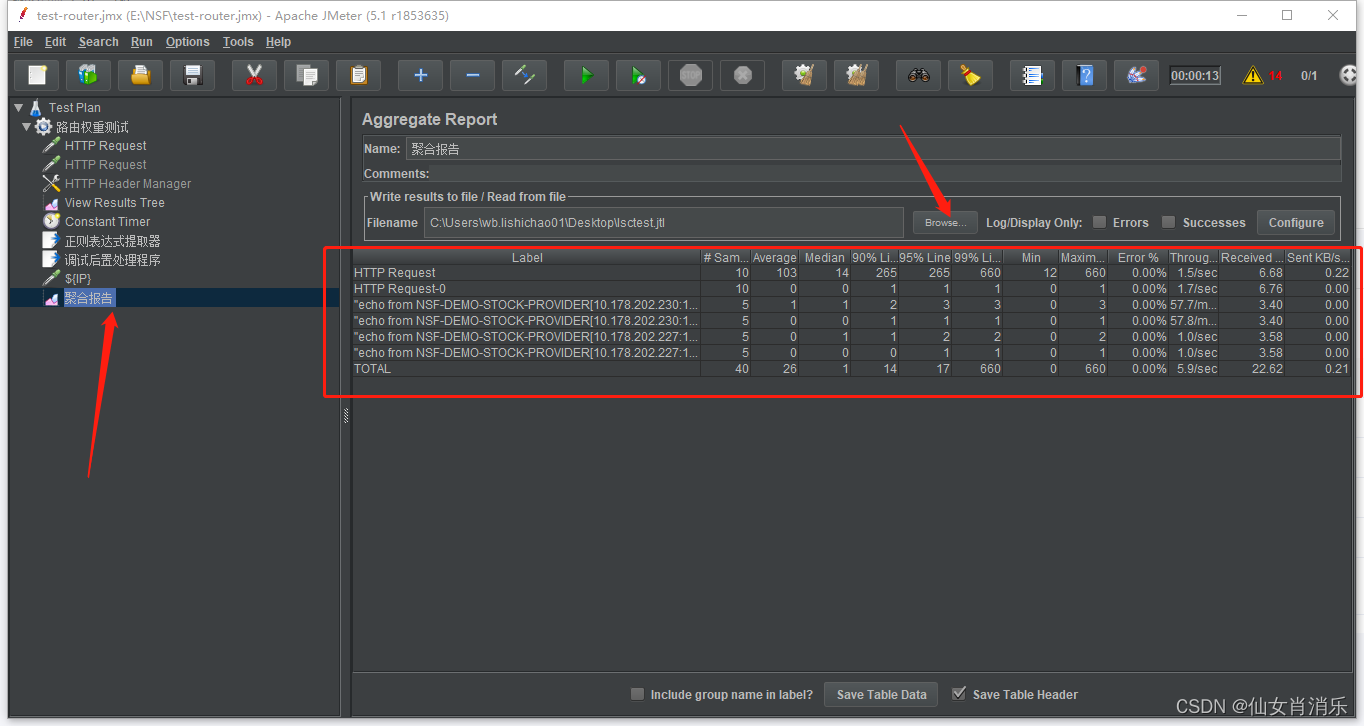Open the Help menu
This screenshot has height=726, width=1364.
(278, 42)
